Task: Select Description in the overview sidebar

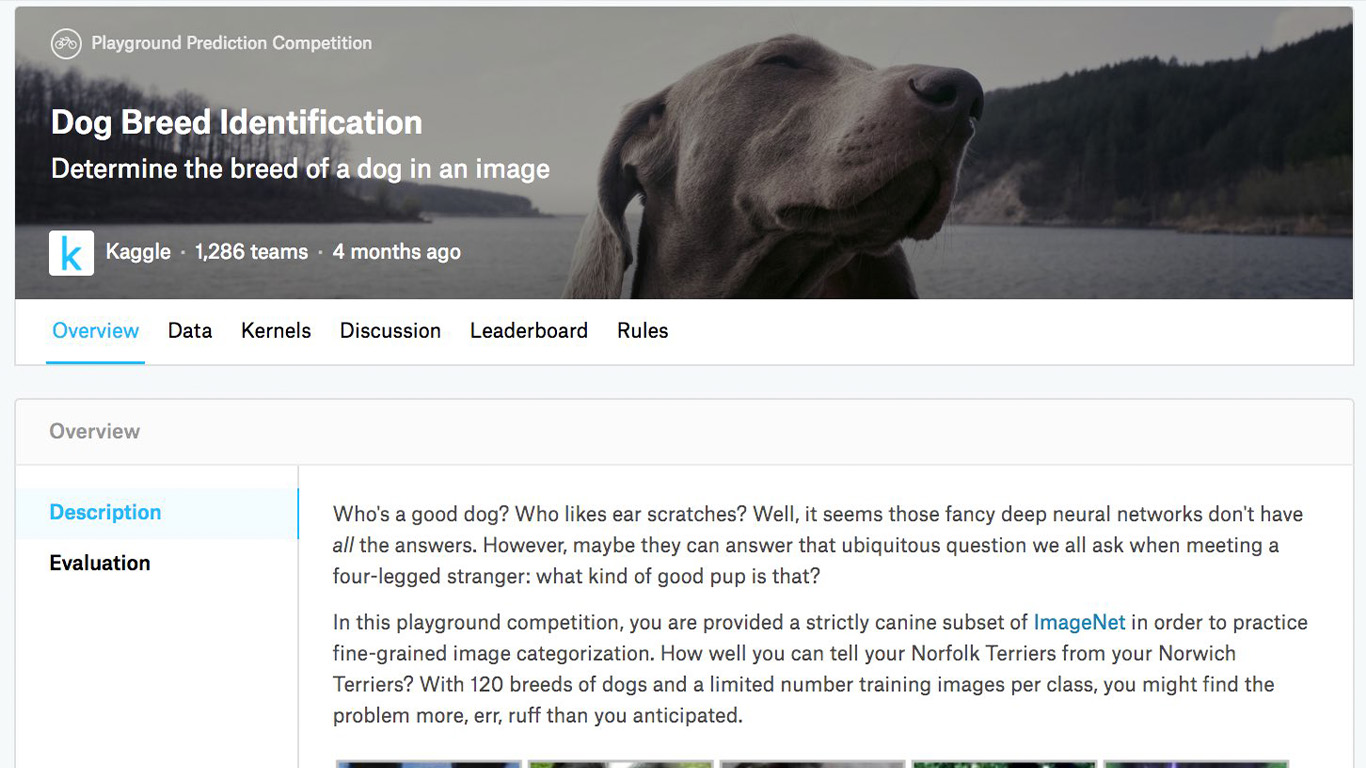Action: (x=105, y=512)
